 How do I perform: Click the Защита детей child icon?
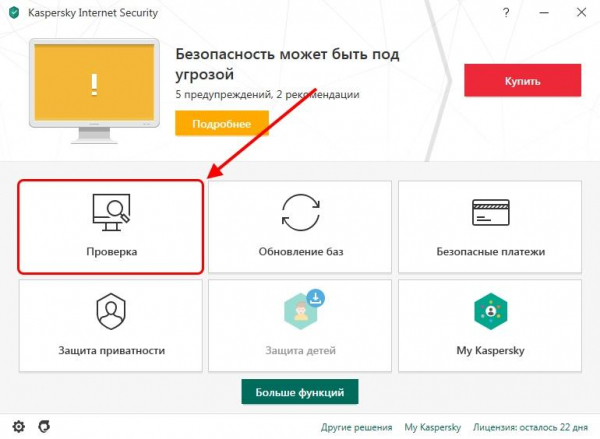pos(301,314)
